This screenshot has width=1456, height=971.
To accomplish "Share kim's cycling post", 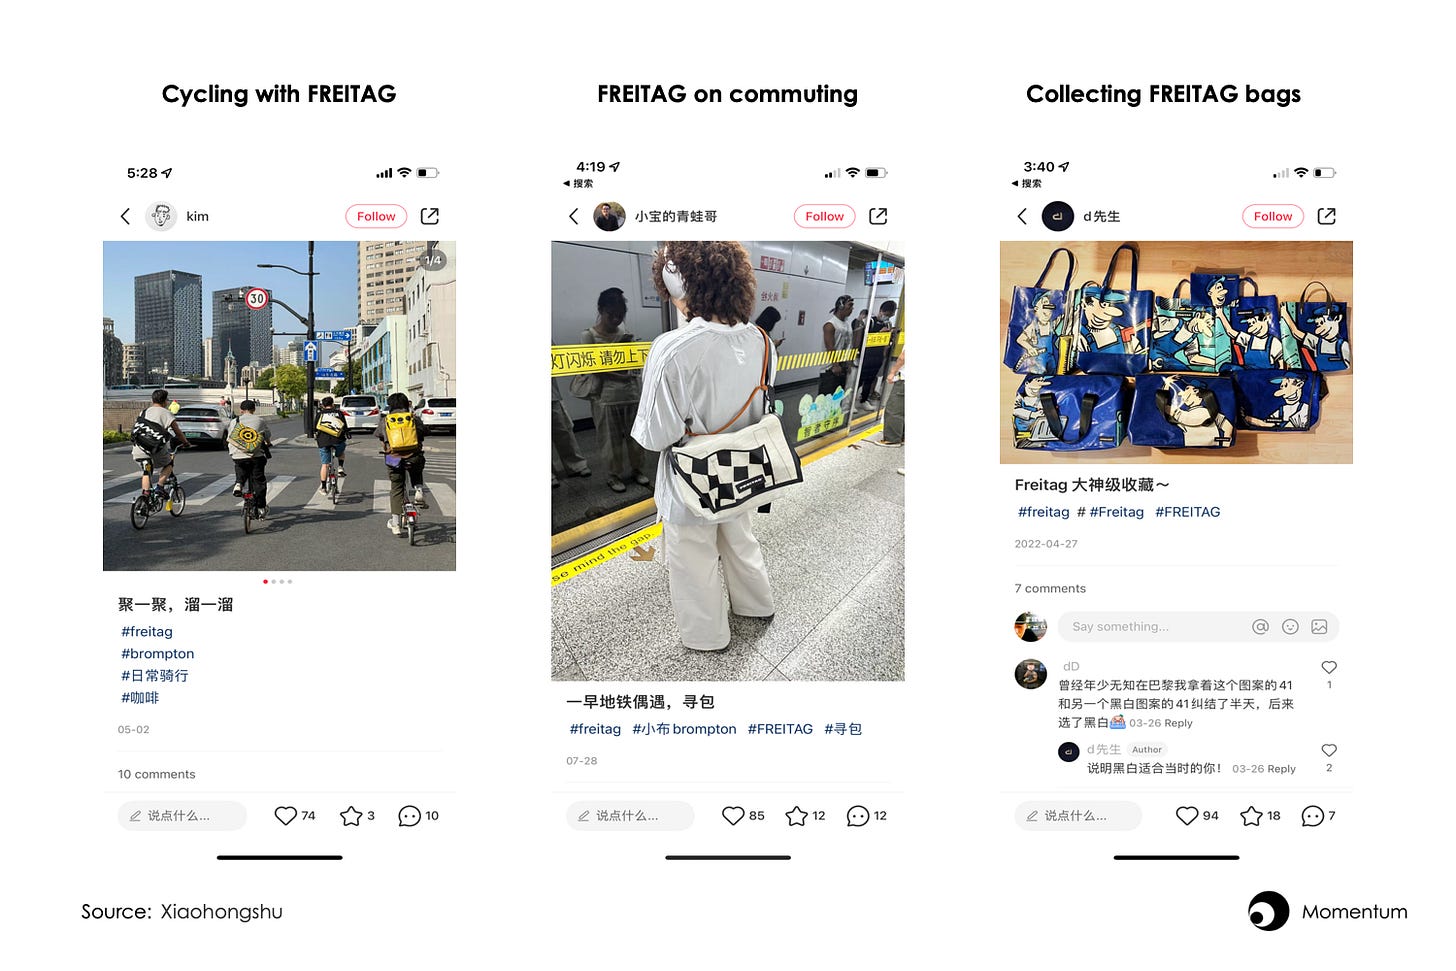I will click(430, 216).
